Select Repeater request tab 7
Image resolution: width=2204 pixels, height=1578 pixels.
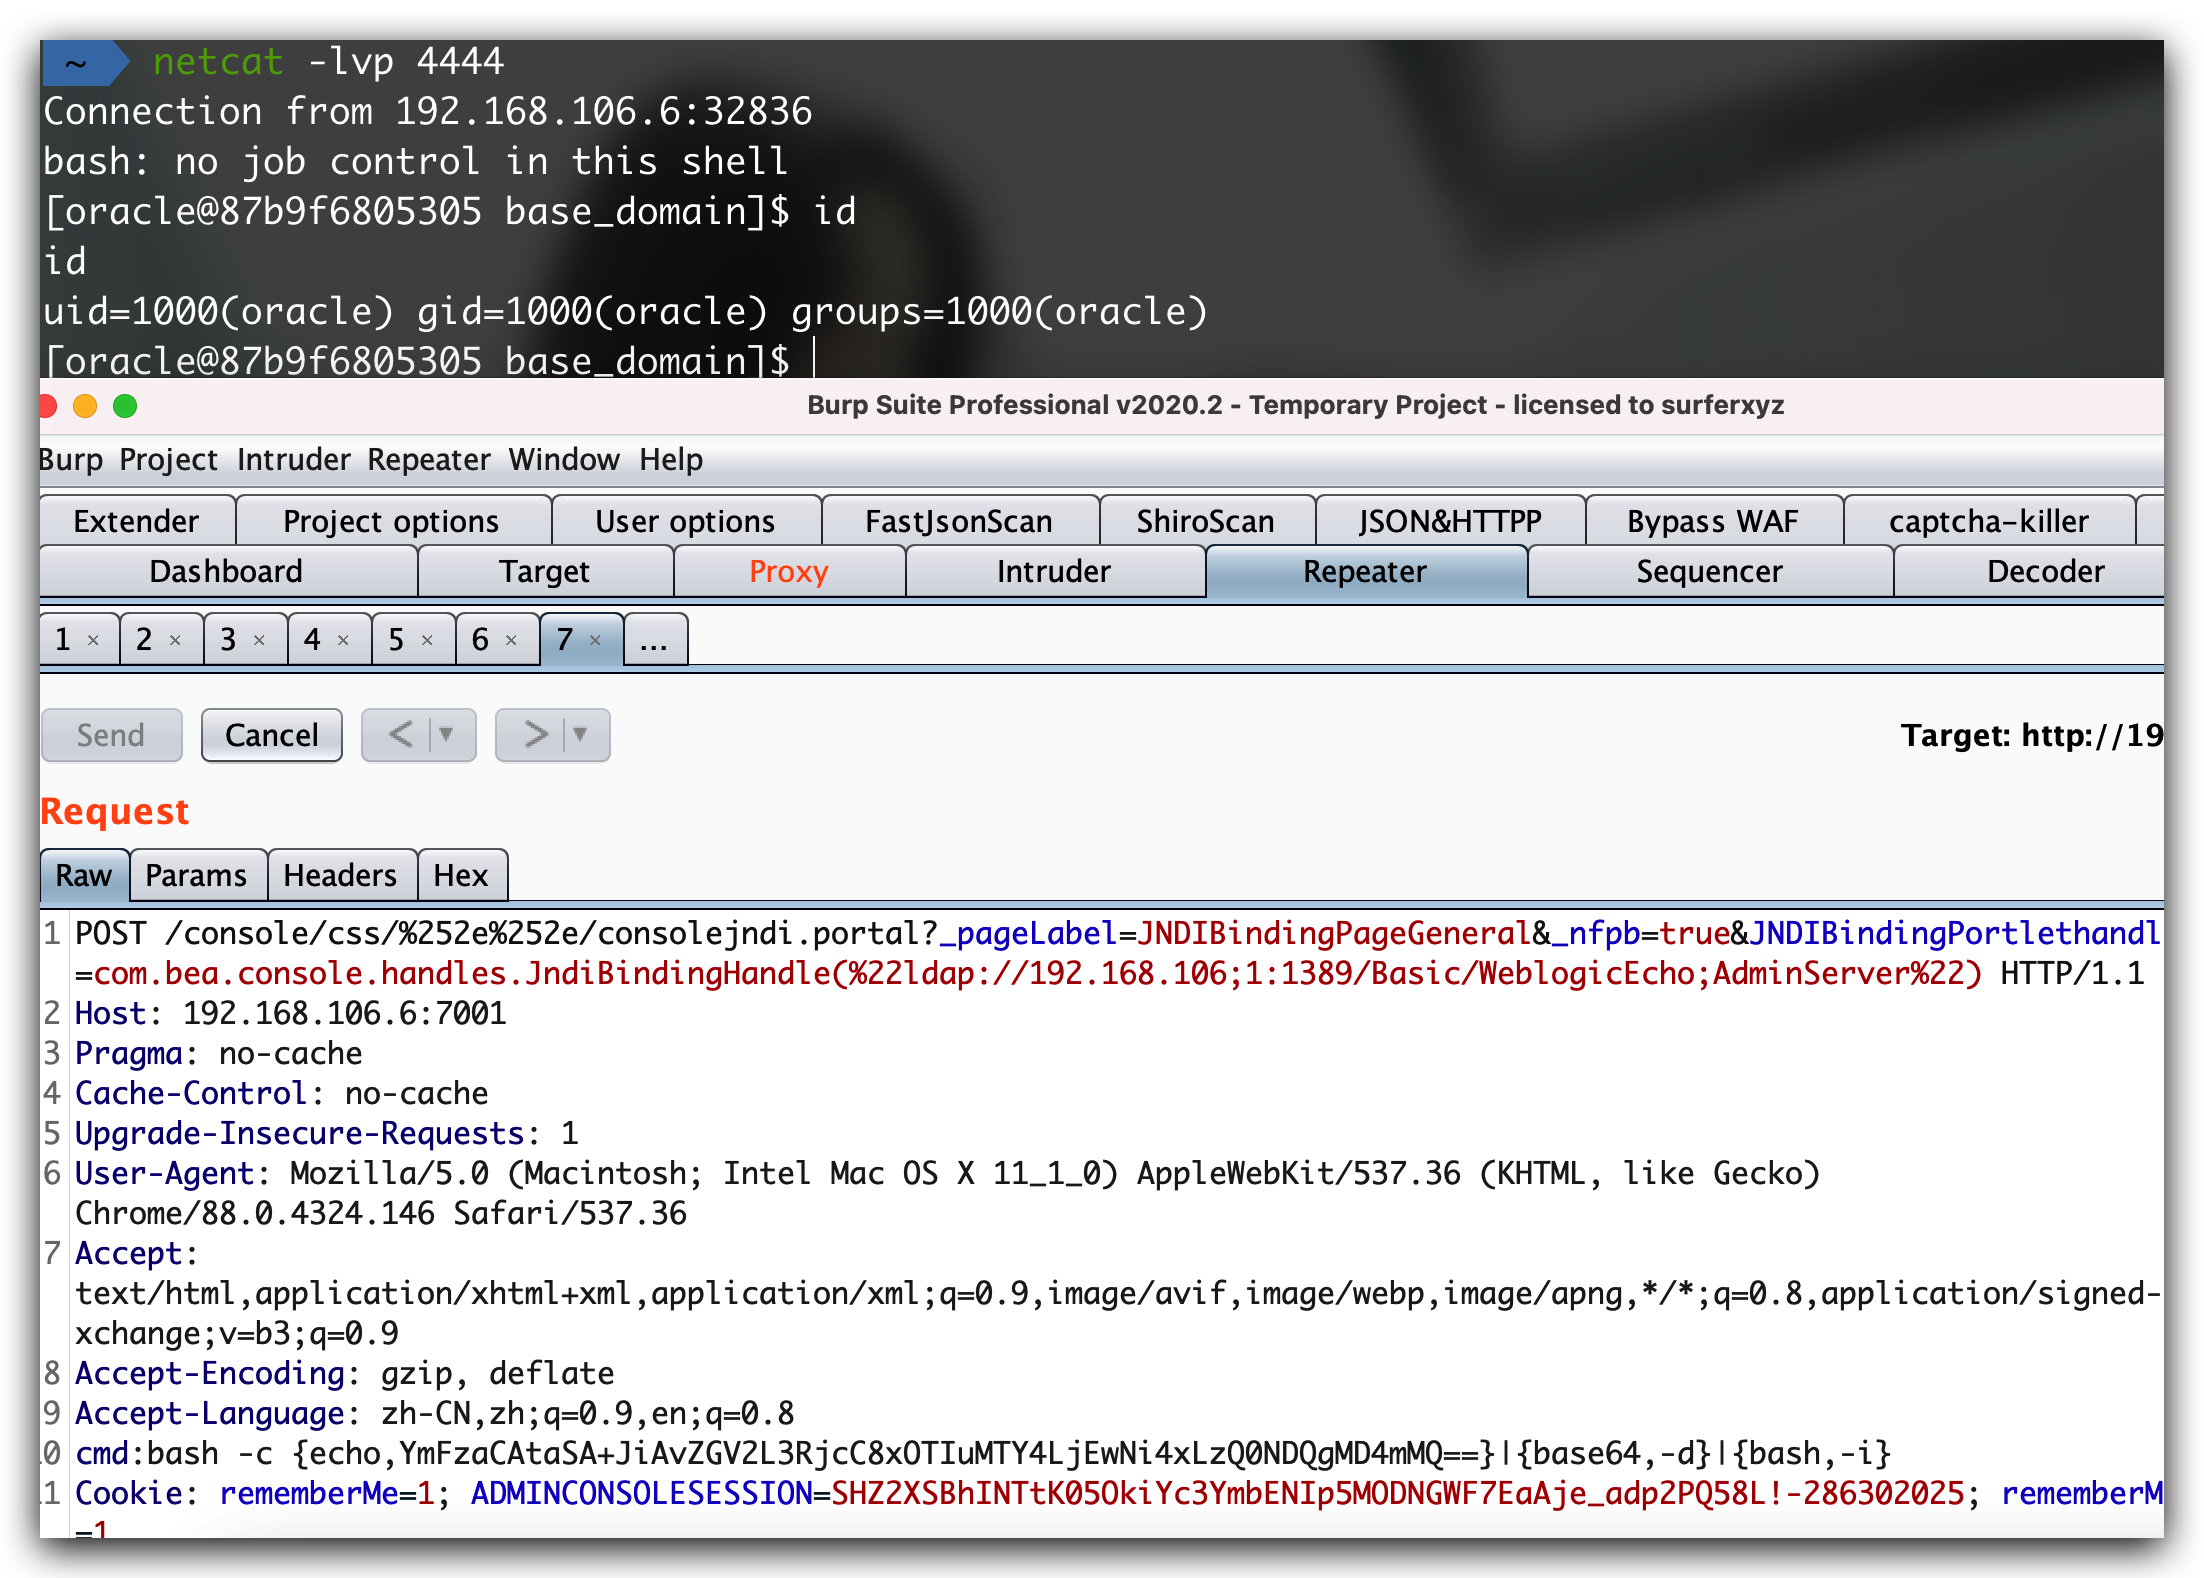pos(565,639)
